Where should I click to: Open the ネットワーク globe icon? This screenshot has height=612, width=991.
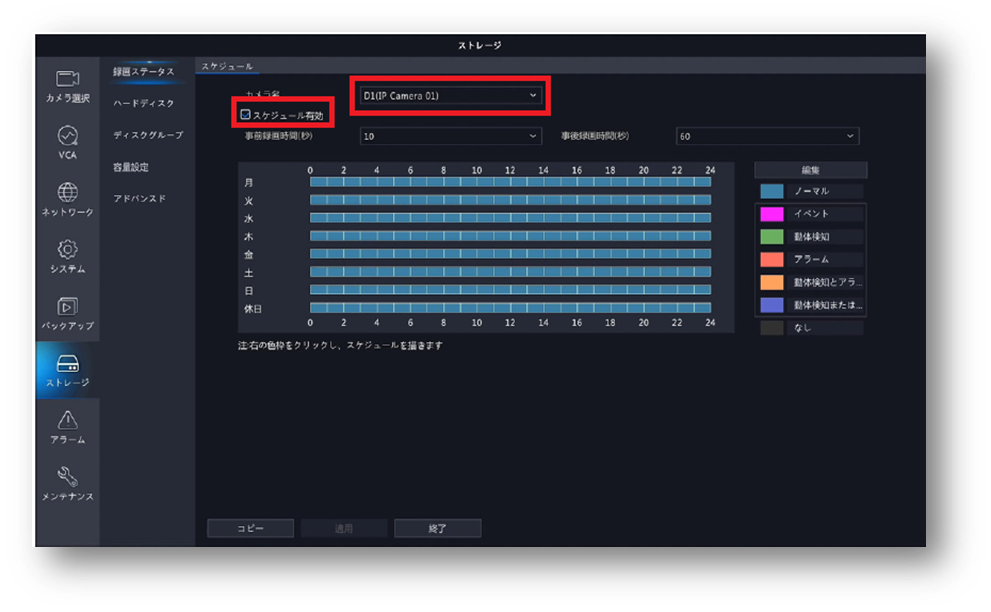[67, 192]
